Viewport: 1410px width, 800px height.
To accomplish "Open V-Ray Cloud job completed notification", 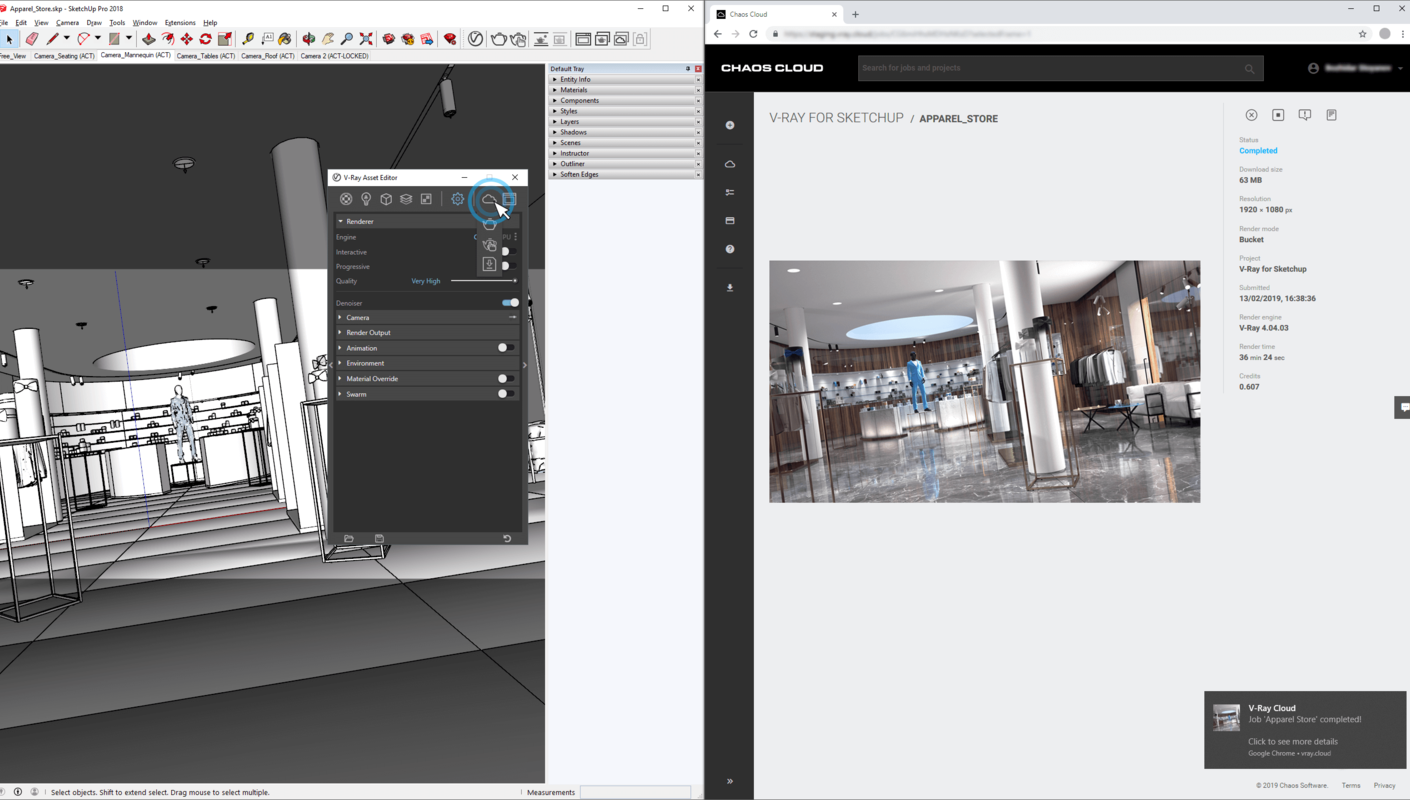I will point(1305,730).
